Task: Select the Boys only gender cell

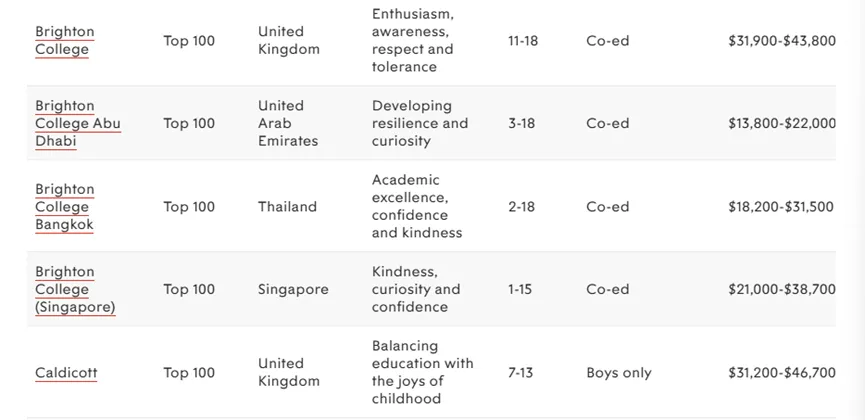Action: 618,373
